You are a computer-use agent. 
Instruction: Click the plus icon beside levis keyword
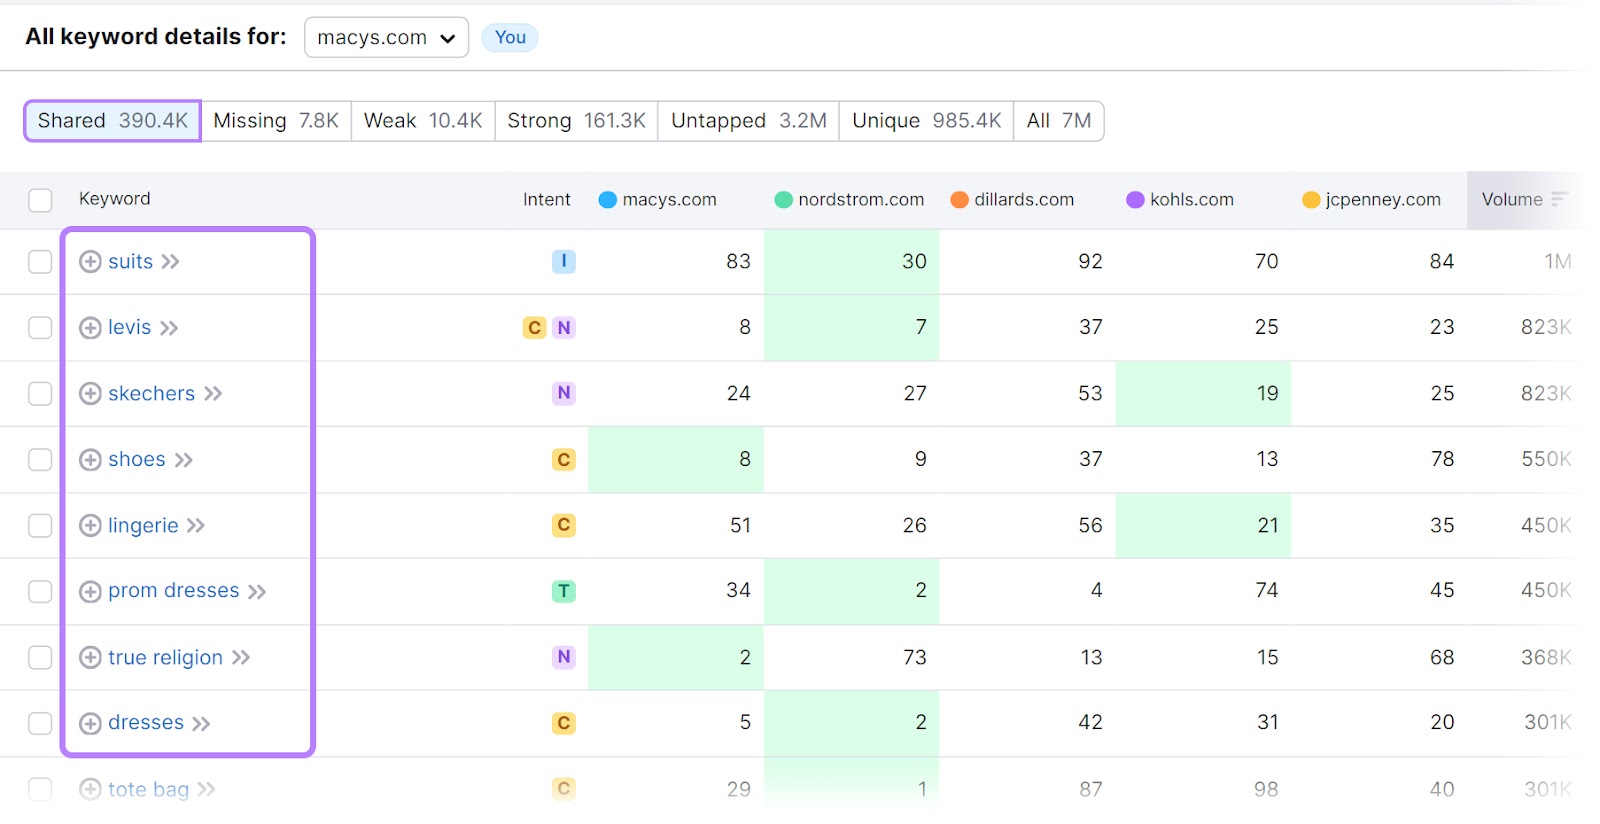[x=90, y=328]
